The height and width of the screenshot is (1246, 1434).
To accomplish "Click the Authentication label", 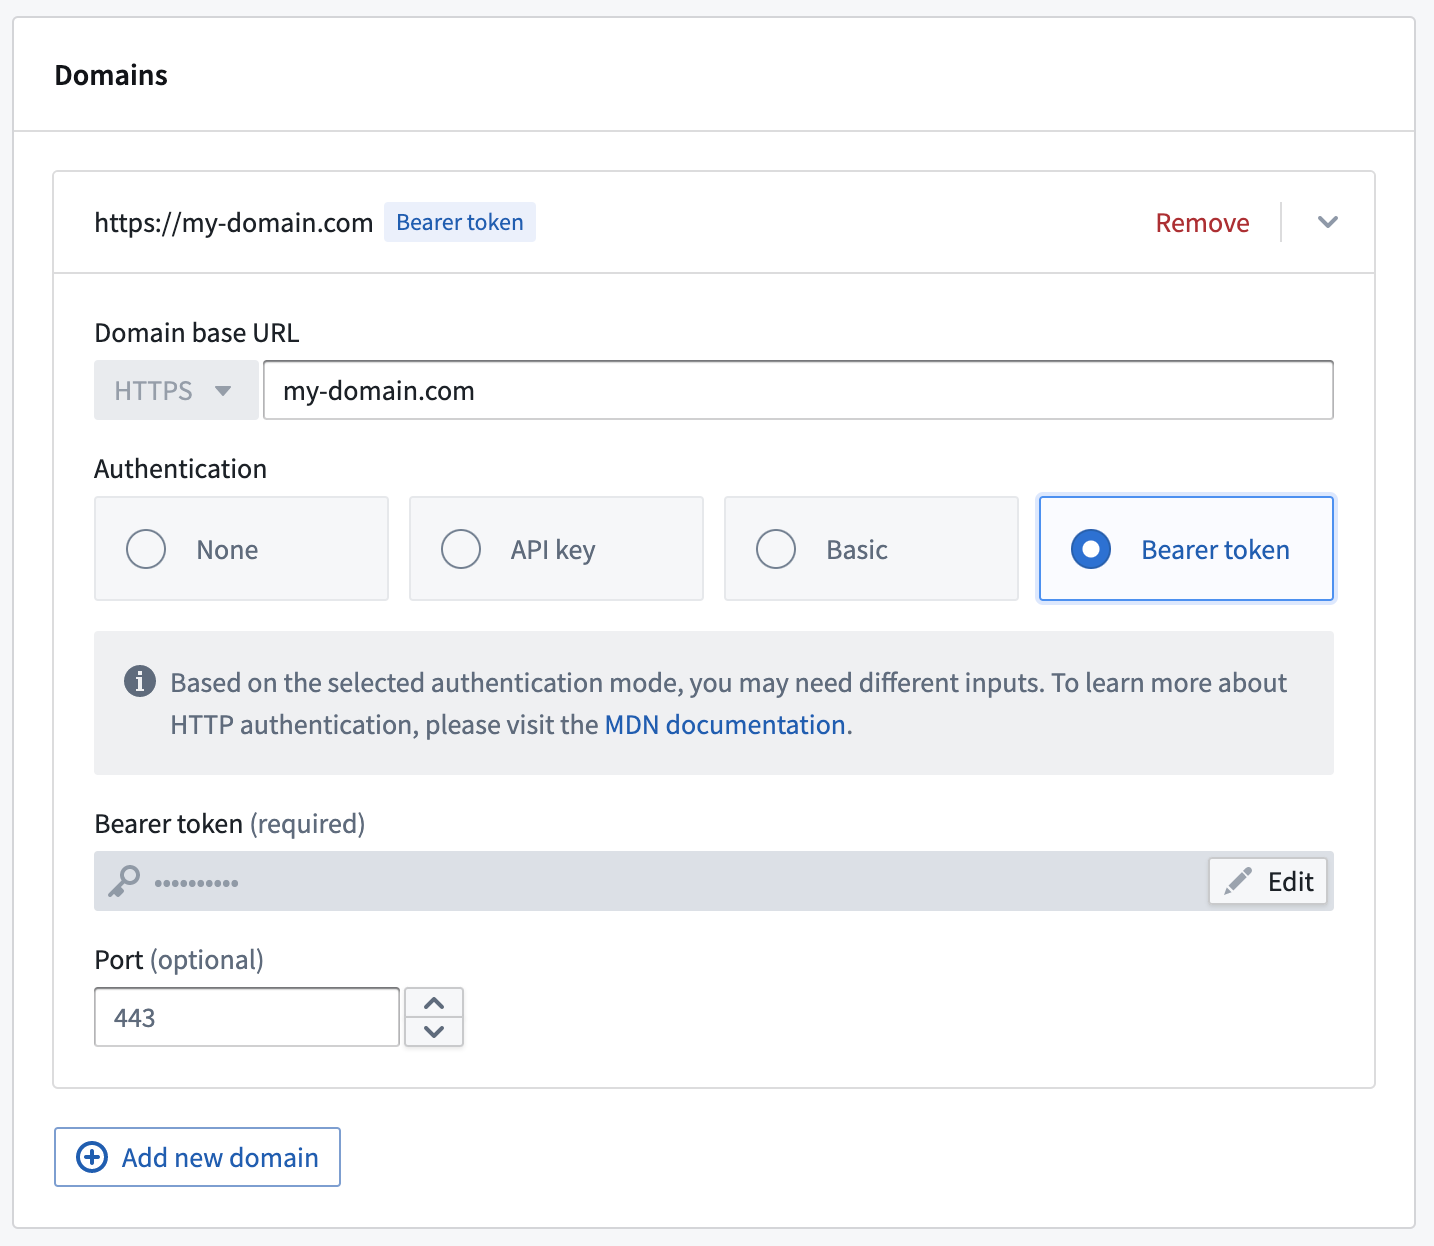I will coord(181,469).
